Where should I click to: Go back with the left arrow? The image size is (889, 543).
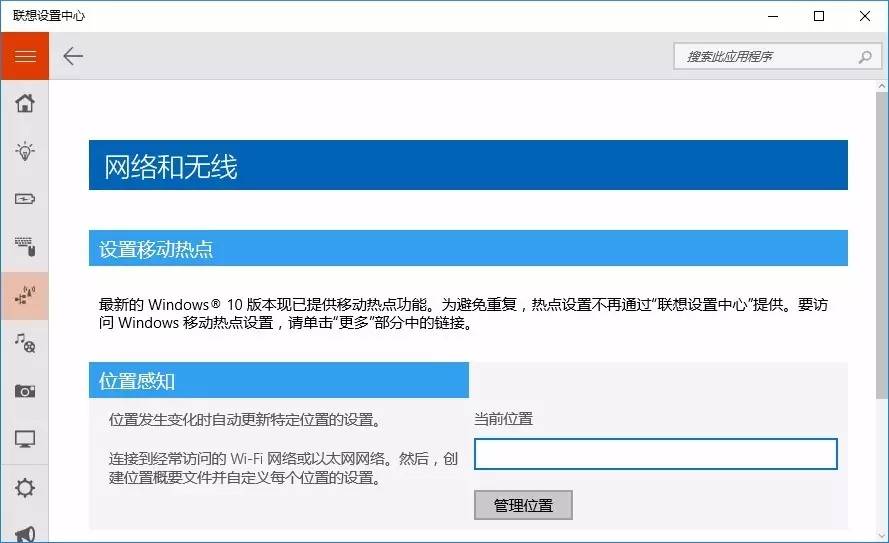coord(73,56)
